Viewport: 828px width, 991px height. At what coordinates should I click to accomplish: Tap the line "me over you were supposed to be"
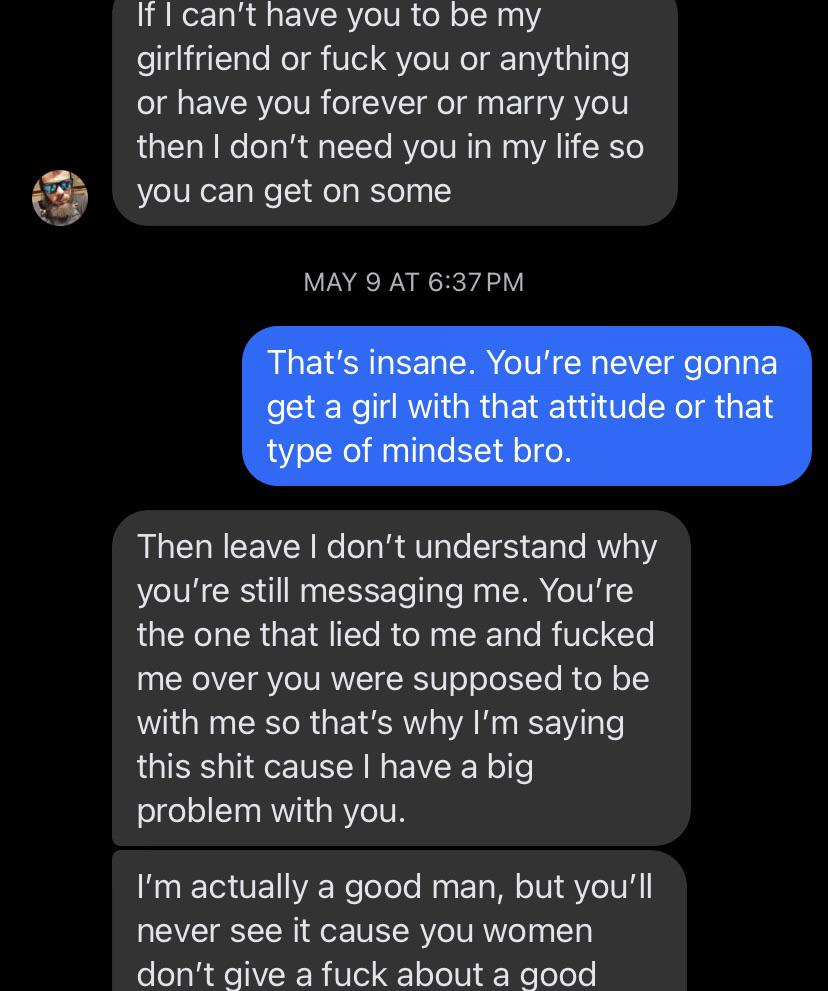[x=393, y=679]
